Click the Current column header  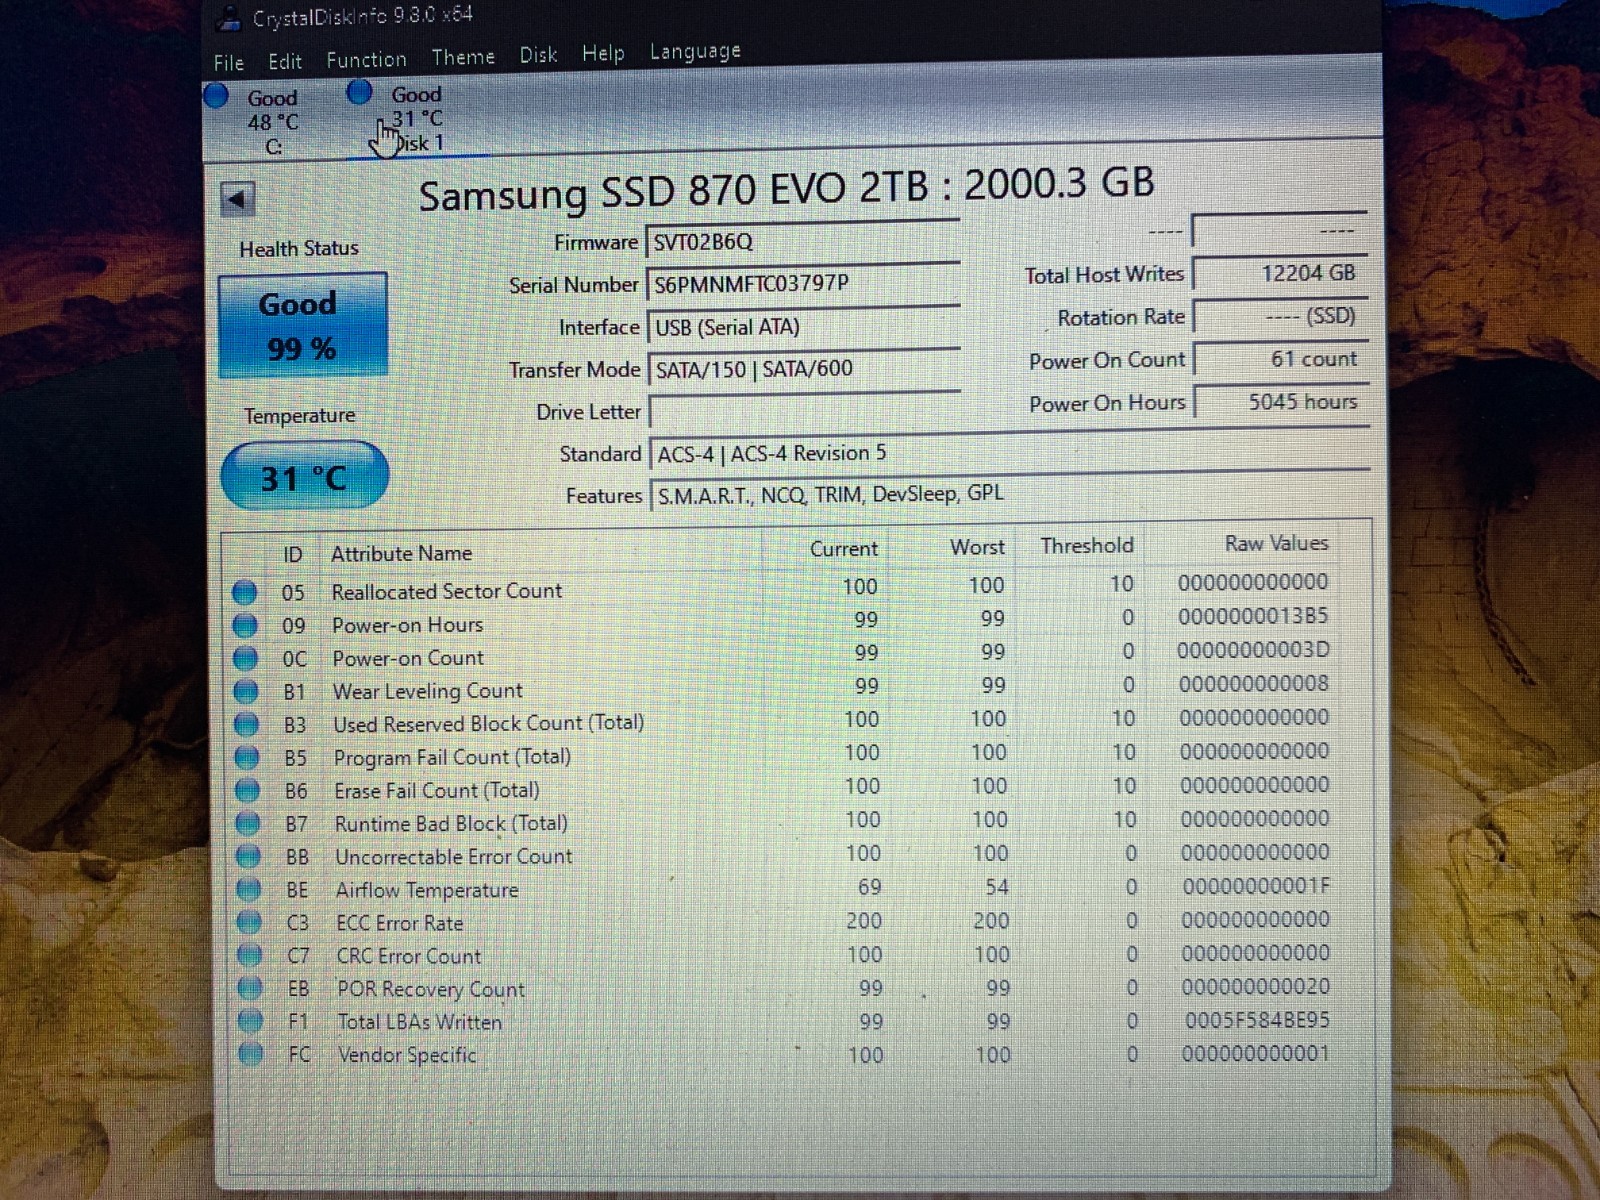coord(843,549)
